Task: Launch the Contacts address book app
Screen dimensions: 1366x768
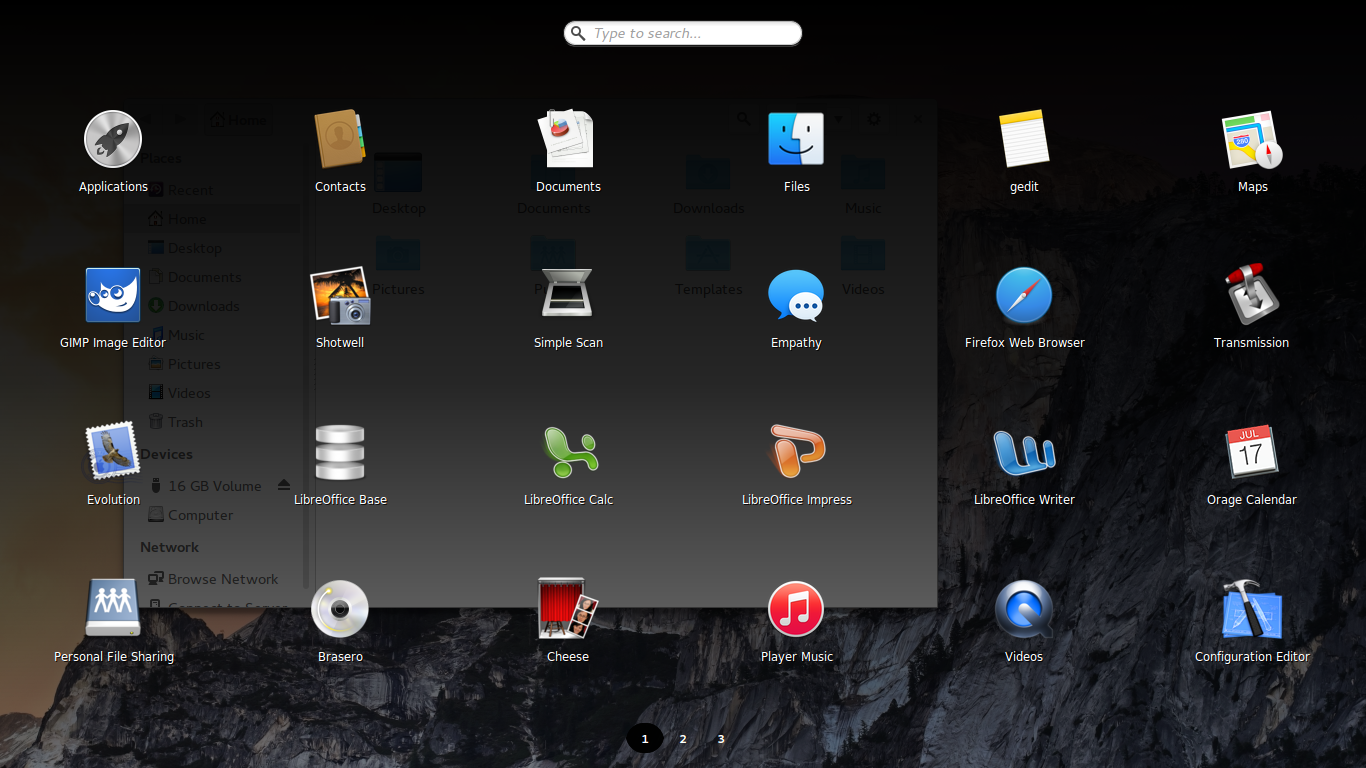Action: click(340, 138)
